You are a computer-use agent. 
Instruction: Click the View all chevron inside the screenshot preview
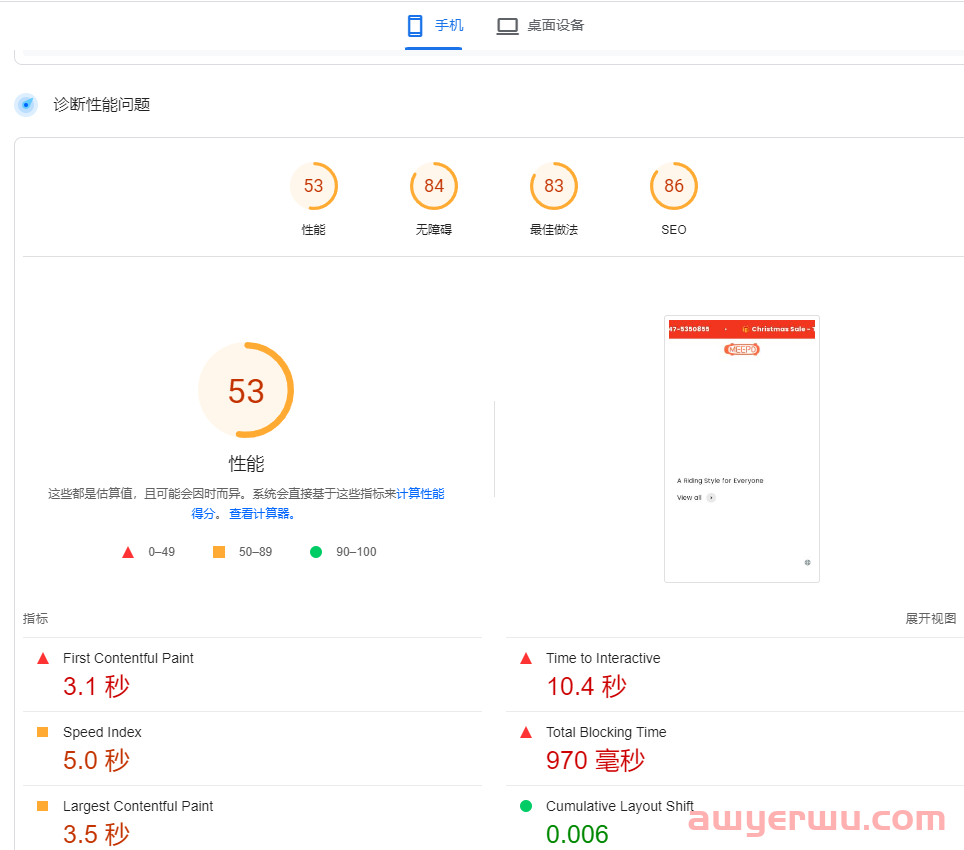[709, 497]
